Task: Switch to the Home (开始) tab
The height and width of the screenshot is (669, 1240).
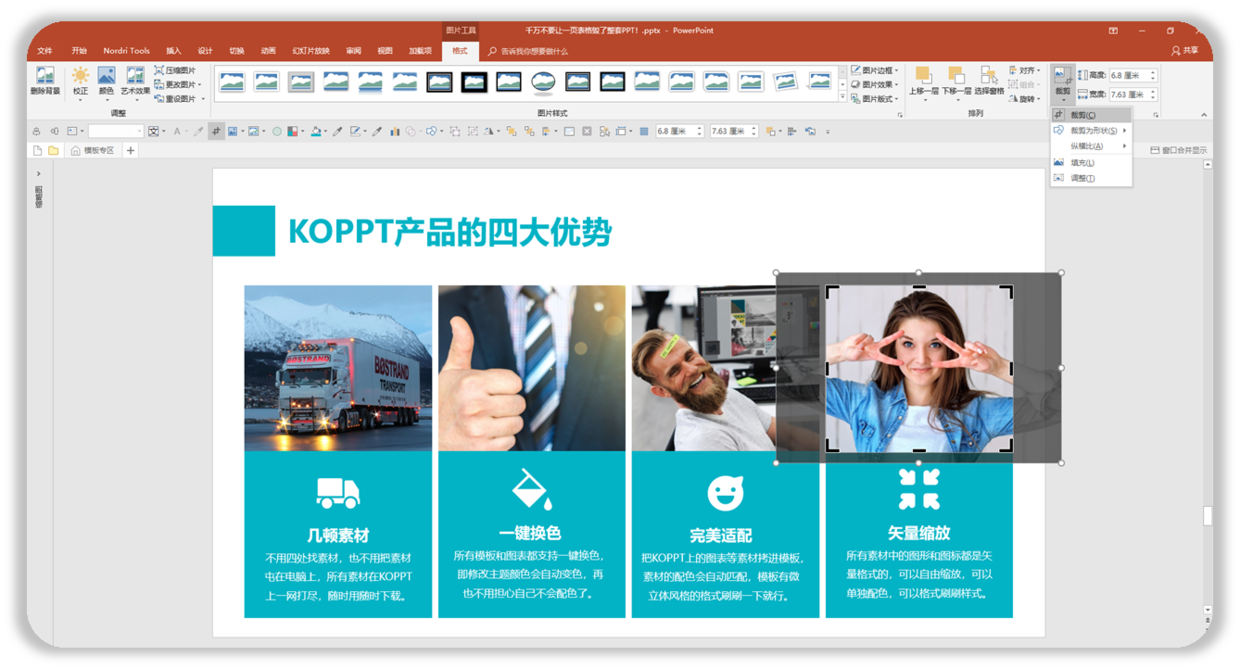Action: [79, 51]
